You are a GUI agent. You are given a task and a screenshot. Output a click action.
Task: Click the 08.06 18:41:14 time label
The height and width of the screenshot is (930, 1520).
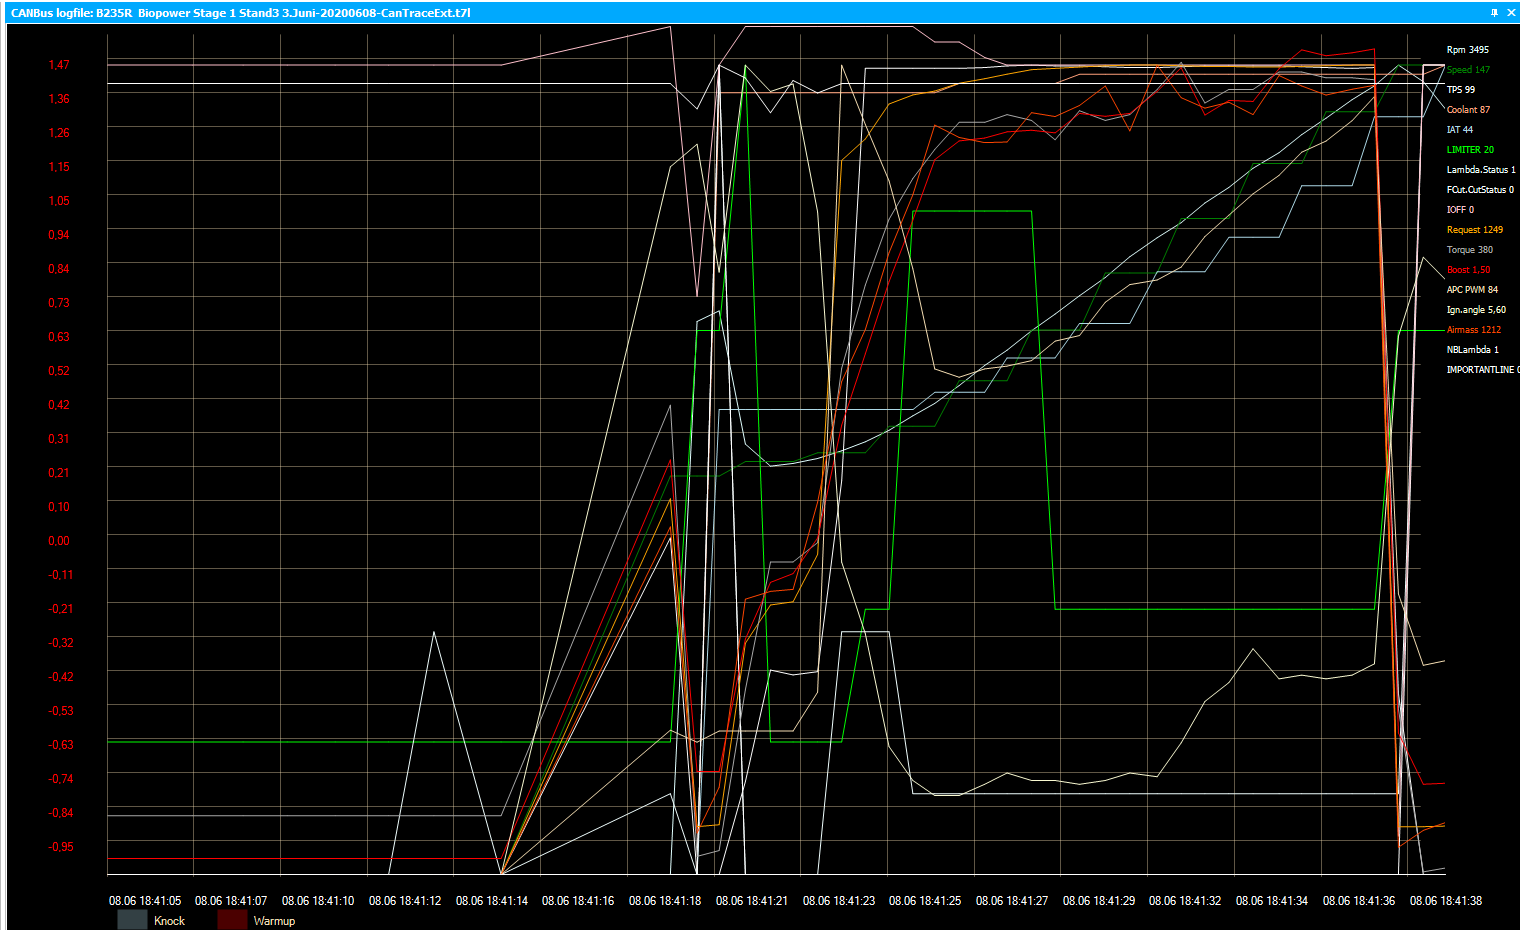[492, 901]
